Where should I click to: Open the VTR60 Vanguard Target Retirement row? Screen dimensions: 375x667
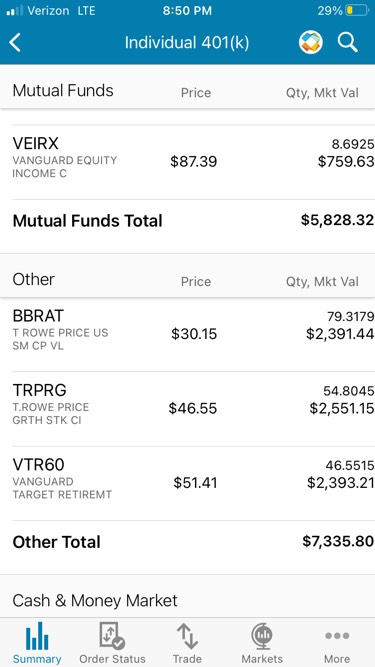click(x=188, y=483)
